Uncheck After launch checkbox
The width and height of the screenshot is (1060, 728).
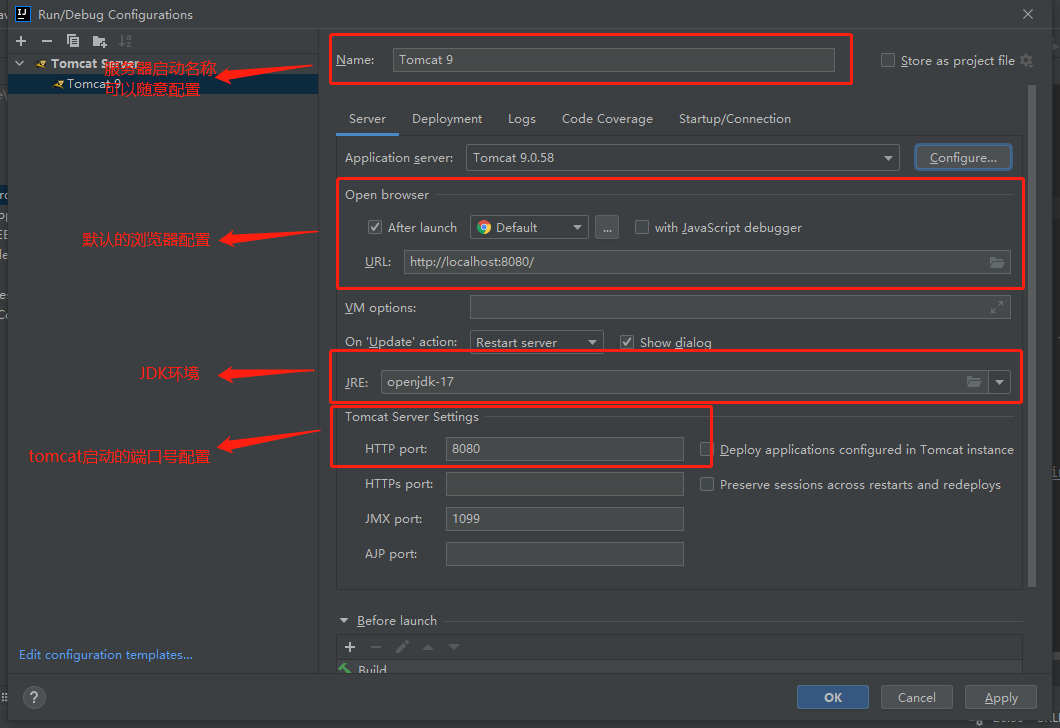pyautogui.click(x=375, y=227)
